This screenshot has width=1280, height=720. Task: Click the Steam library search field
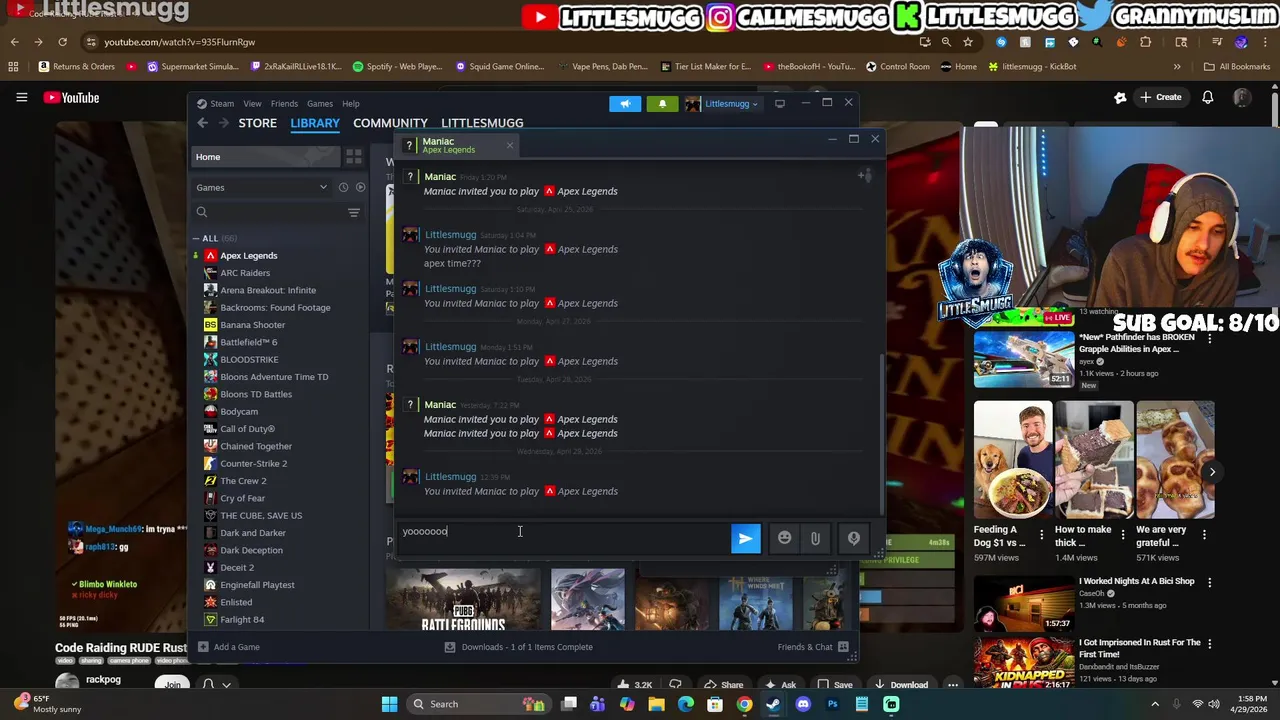tap(268, 212)
